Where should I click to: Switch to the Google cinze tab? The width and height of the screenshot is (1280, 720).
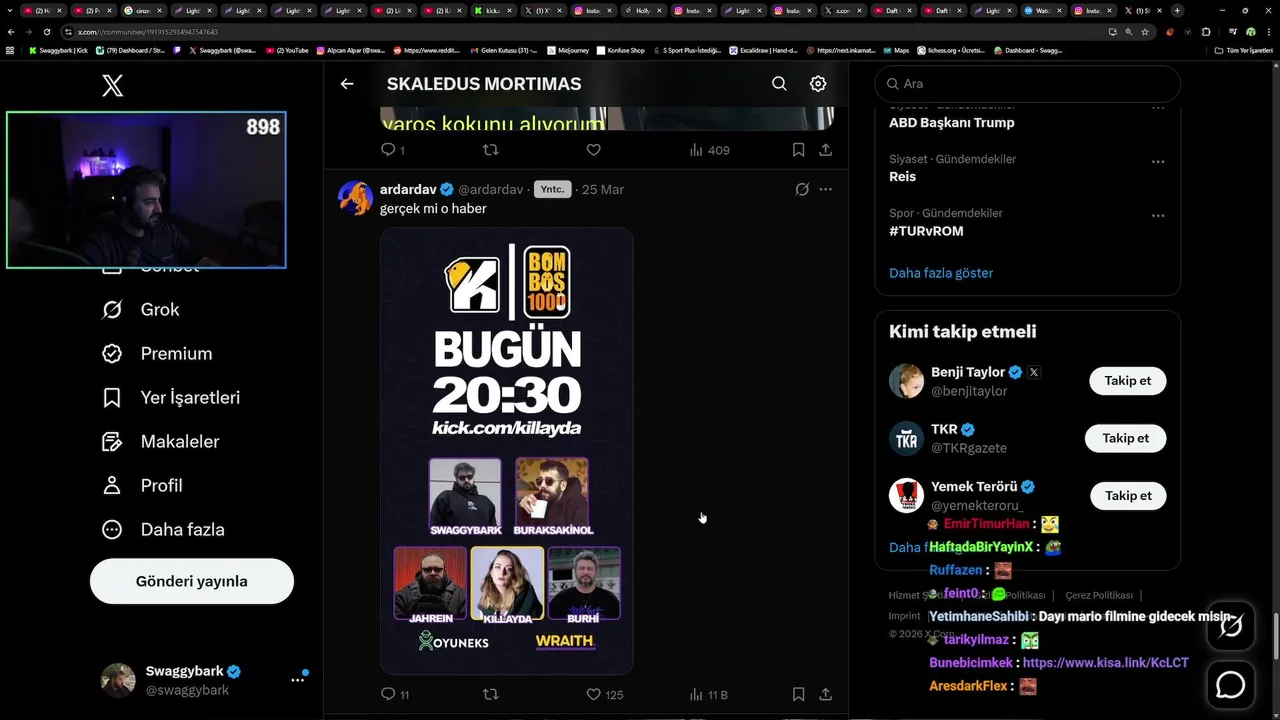coord(142,10)
